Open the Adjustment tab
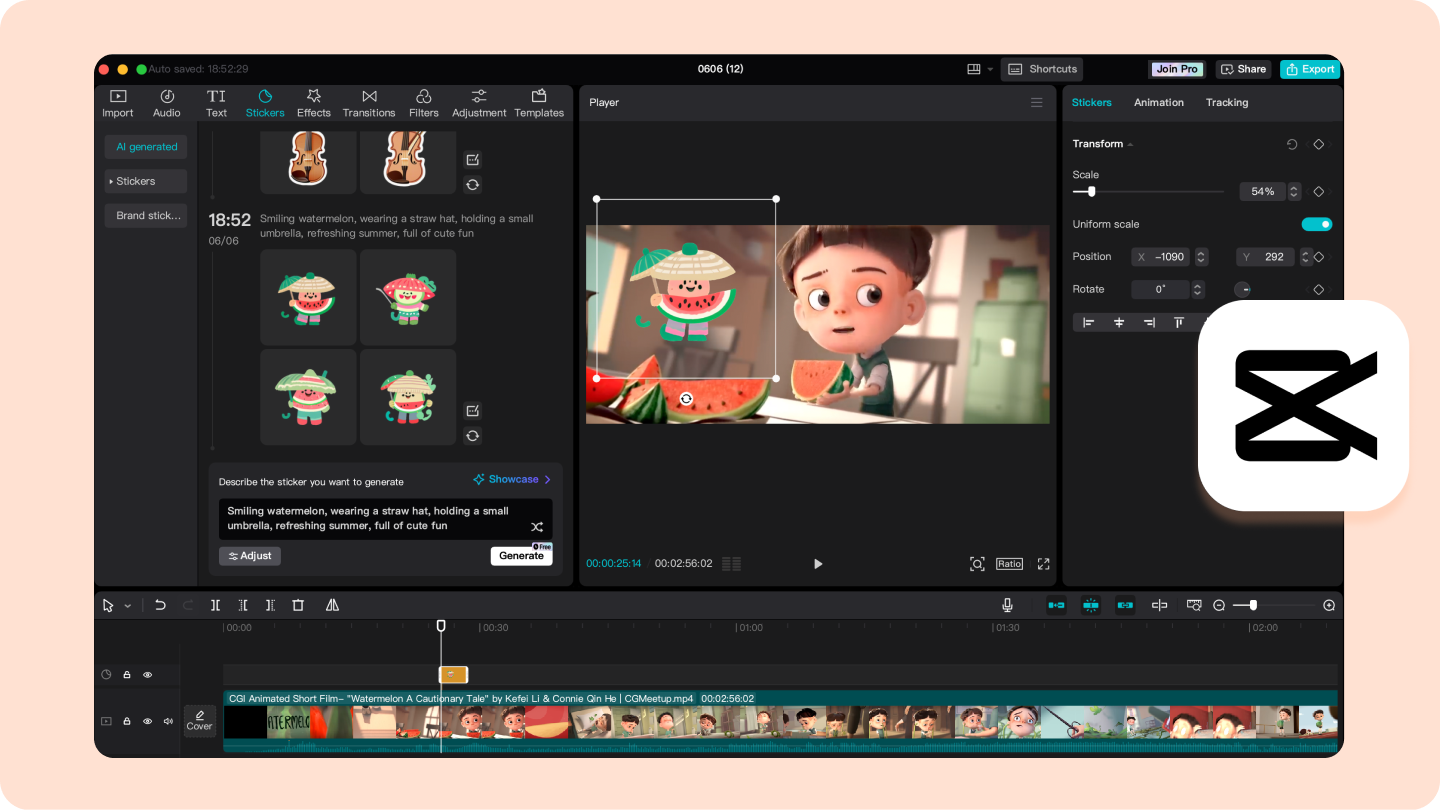 pos(479,103)
